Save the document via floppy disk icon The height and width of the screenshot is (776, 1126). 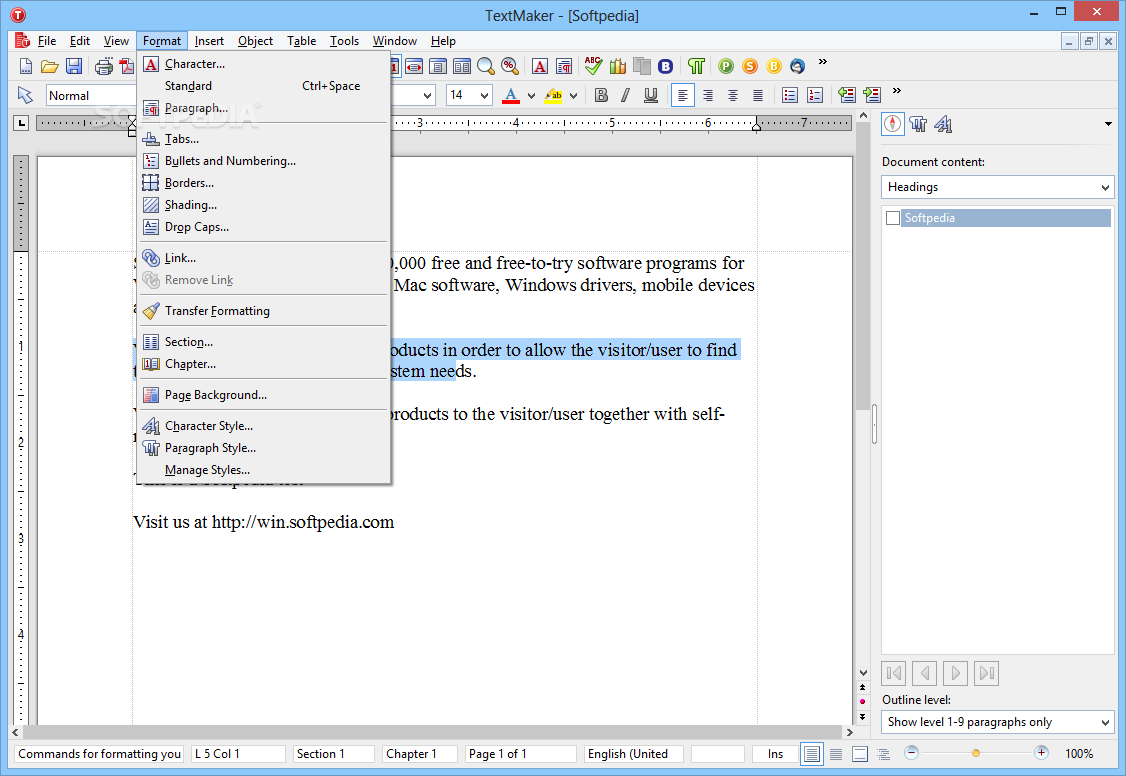tap(74, 67)
